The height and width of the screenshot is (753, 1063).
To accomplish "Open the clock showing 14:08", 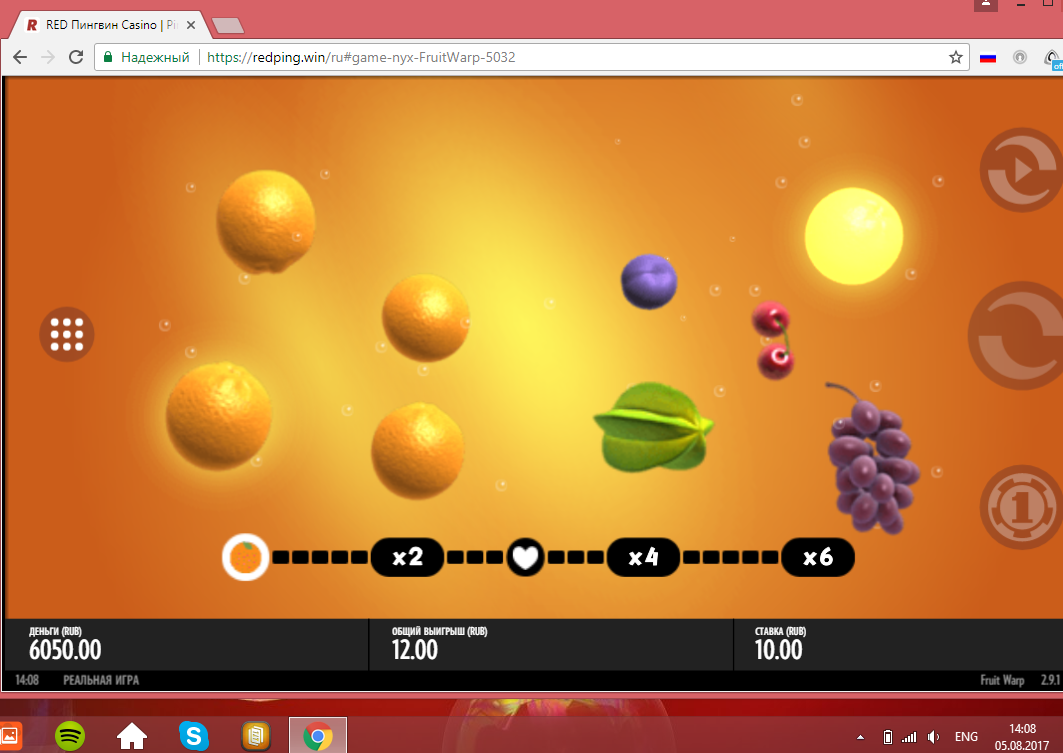I will (x=1022, y=737).
